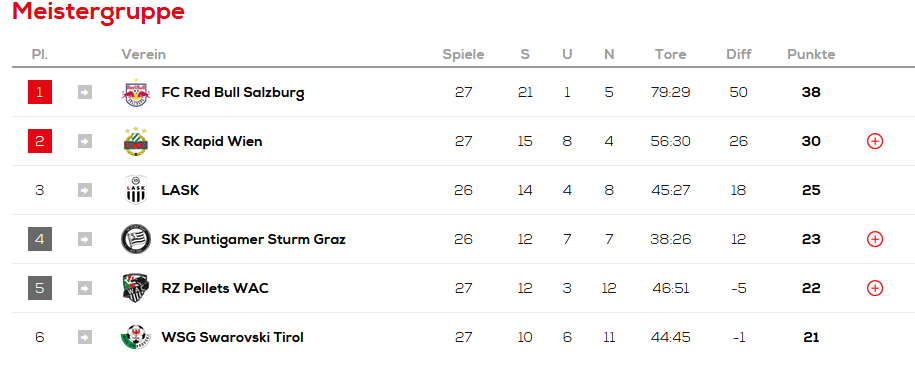915x384 pixels.
Task: Click the RZ Pellets WAC wolf logo
Action: pyautogui.click(x=136, y=288)
